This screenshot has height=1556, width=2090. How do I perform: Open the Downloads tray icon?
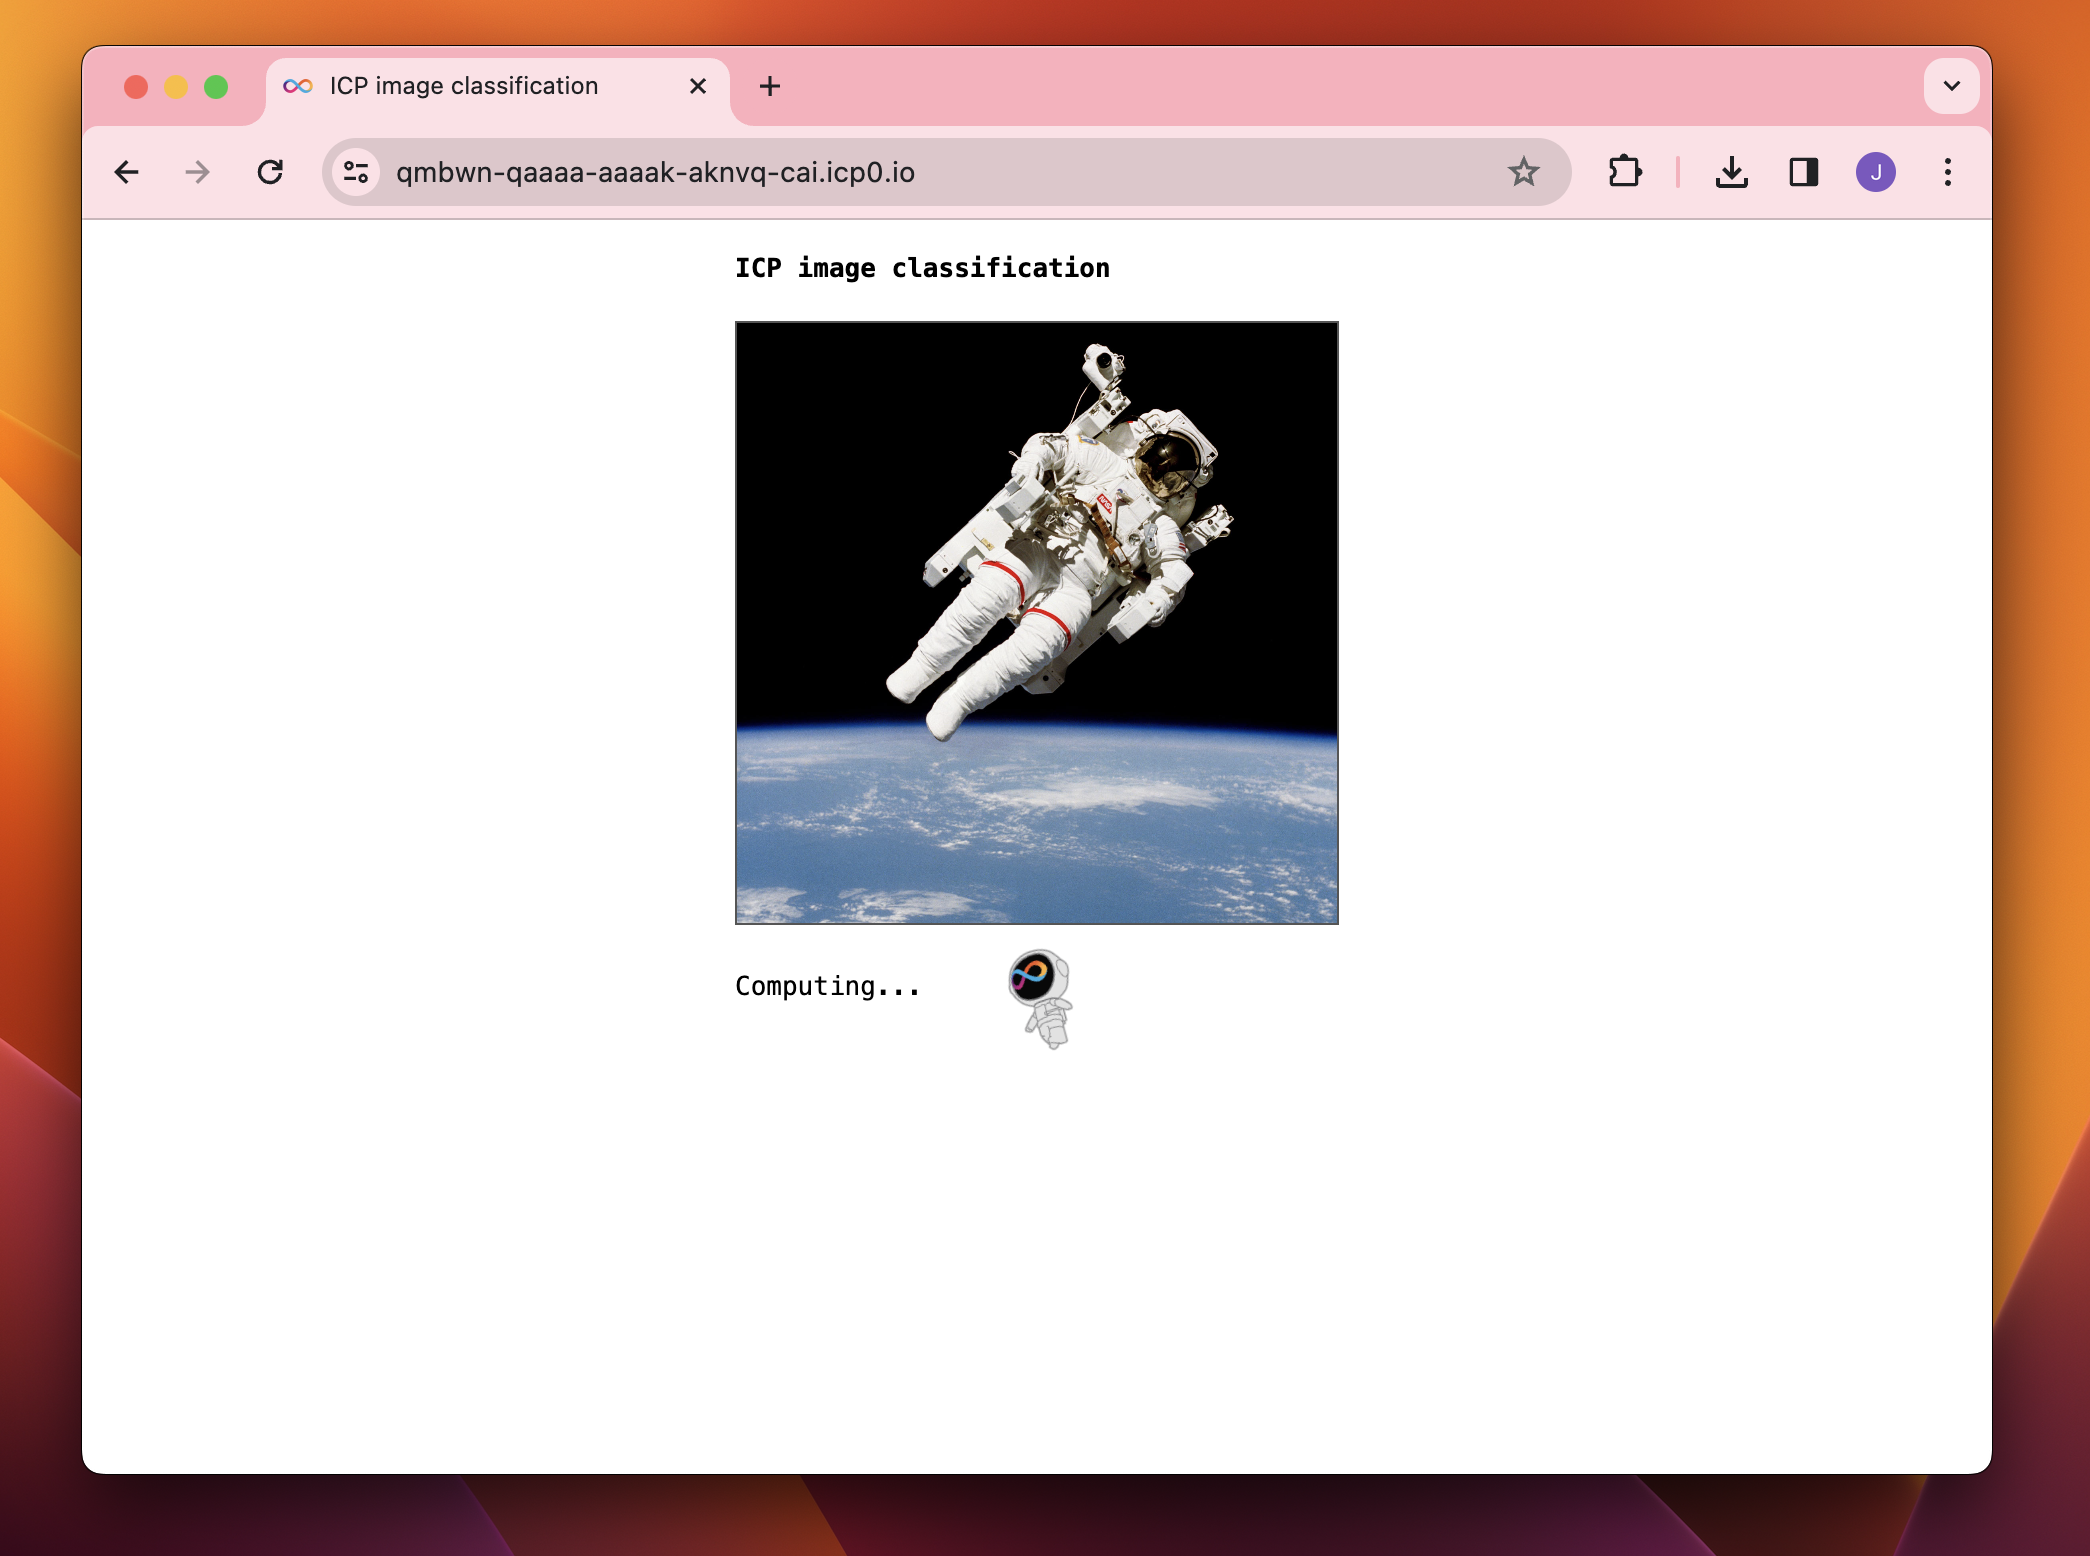coord(1732,172)
